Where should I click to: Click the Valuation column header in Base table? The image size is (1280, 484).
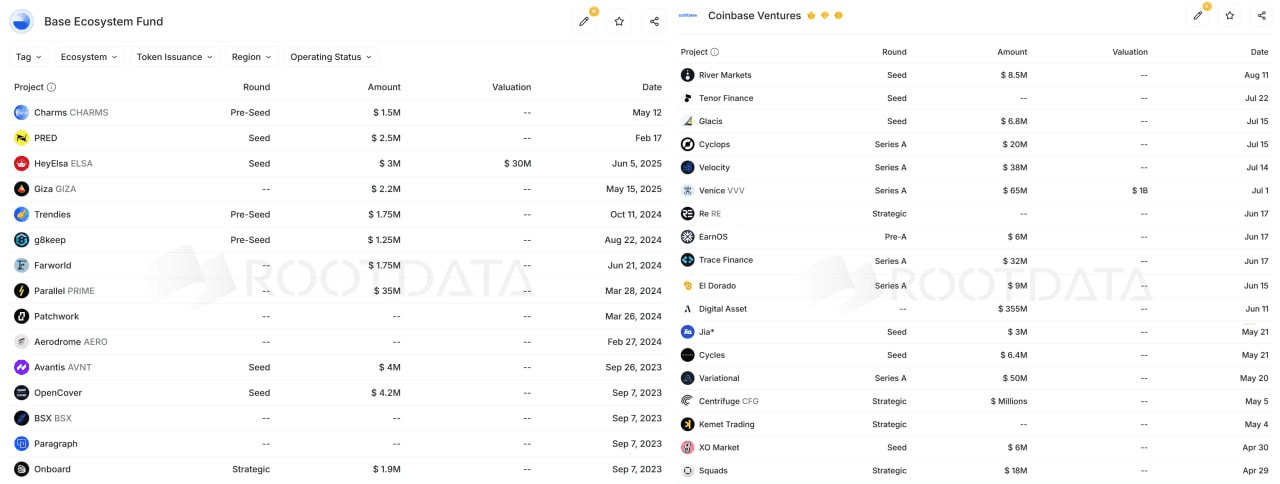(x=512, y=87)
